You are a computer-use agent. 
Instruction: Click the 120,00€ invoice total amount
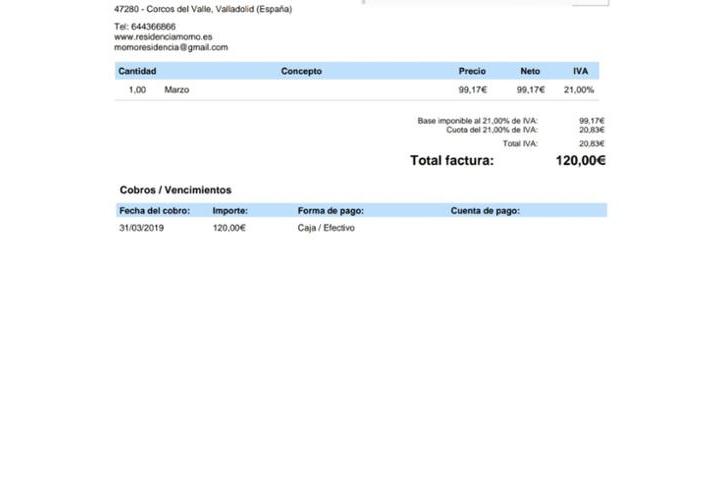coord(580,160)
